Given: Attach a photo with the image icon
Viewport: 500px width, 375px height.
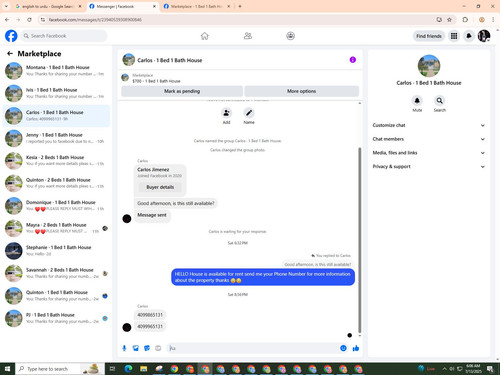Looking at the screenshot, I should click(136, 348).
